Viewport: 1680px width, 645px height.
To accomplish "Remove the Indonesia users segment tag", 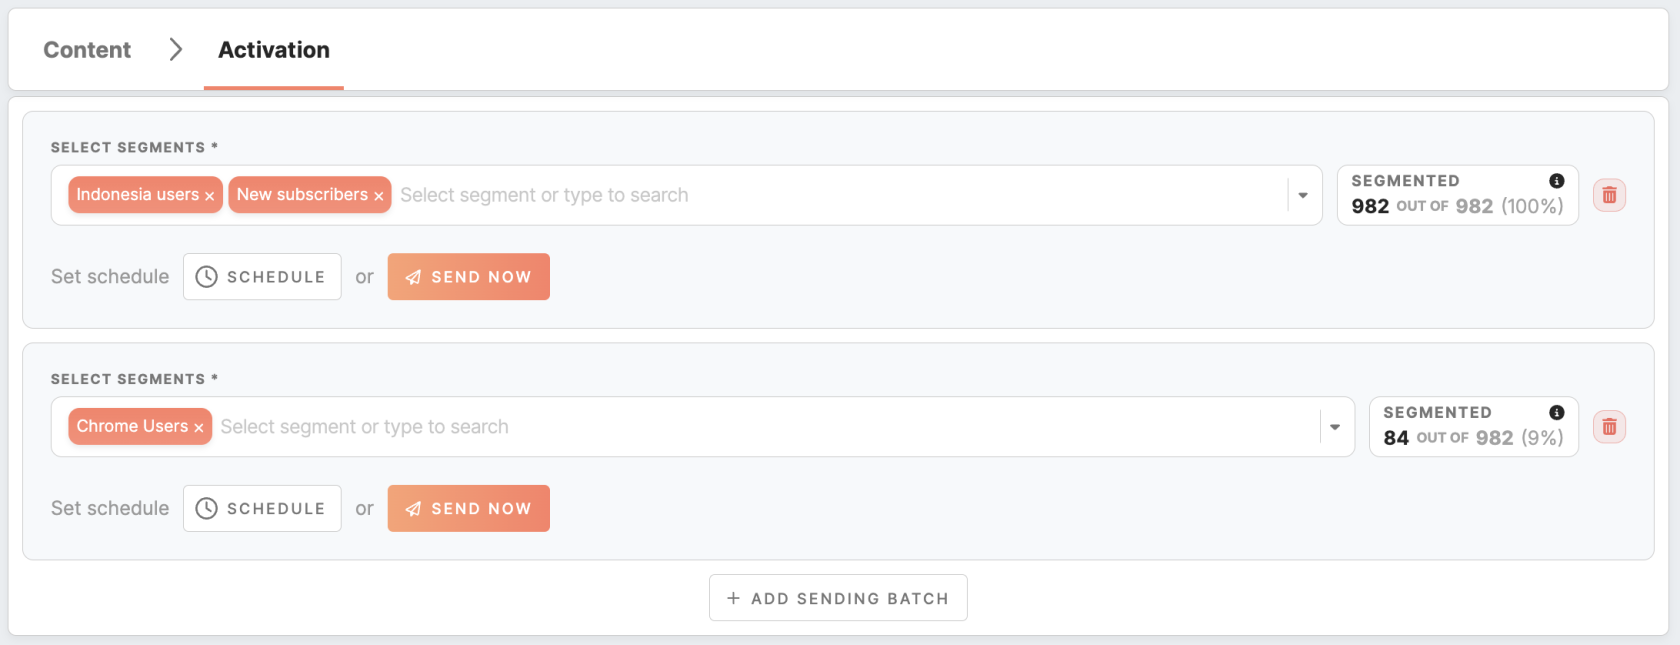I will (209, 196).
